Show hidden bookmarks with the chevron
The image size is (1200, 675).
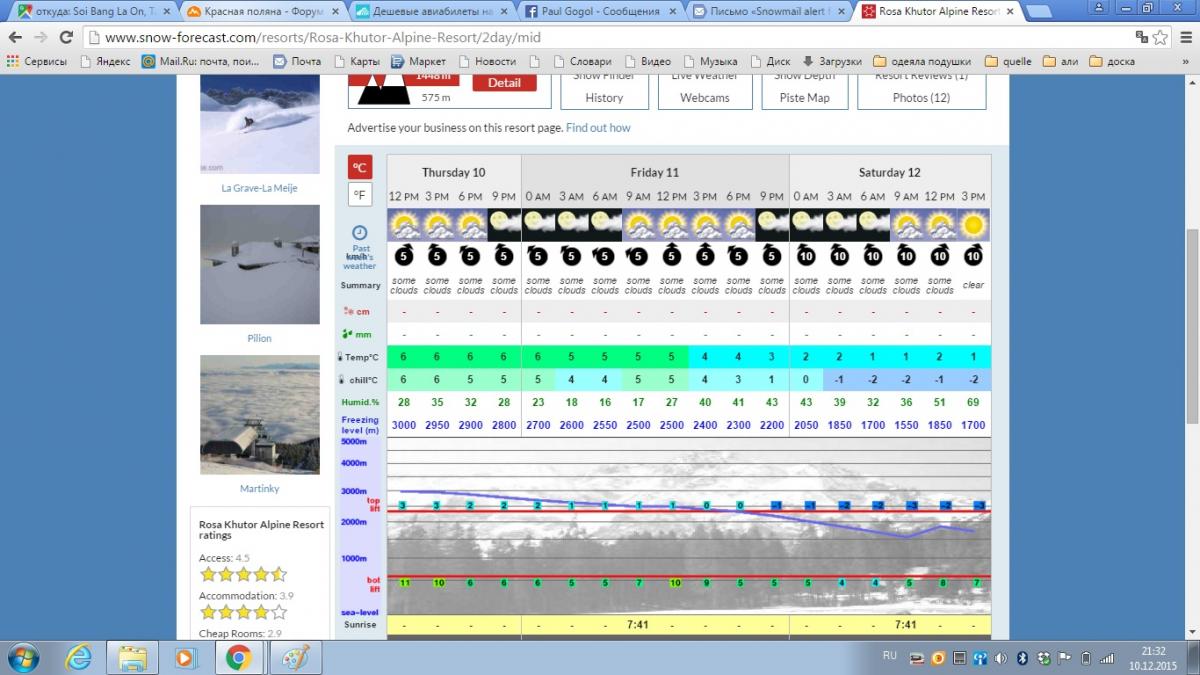point(1187,61)
